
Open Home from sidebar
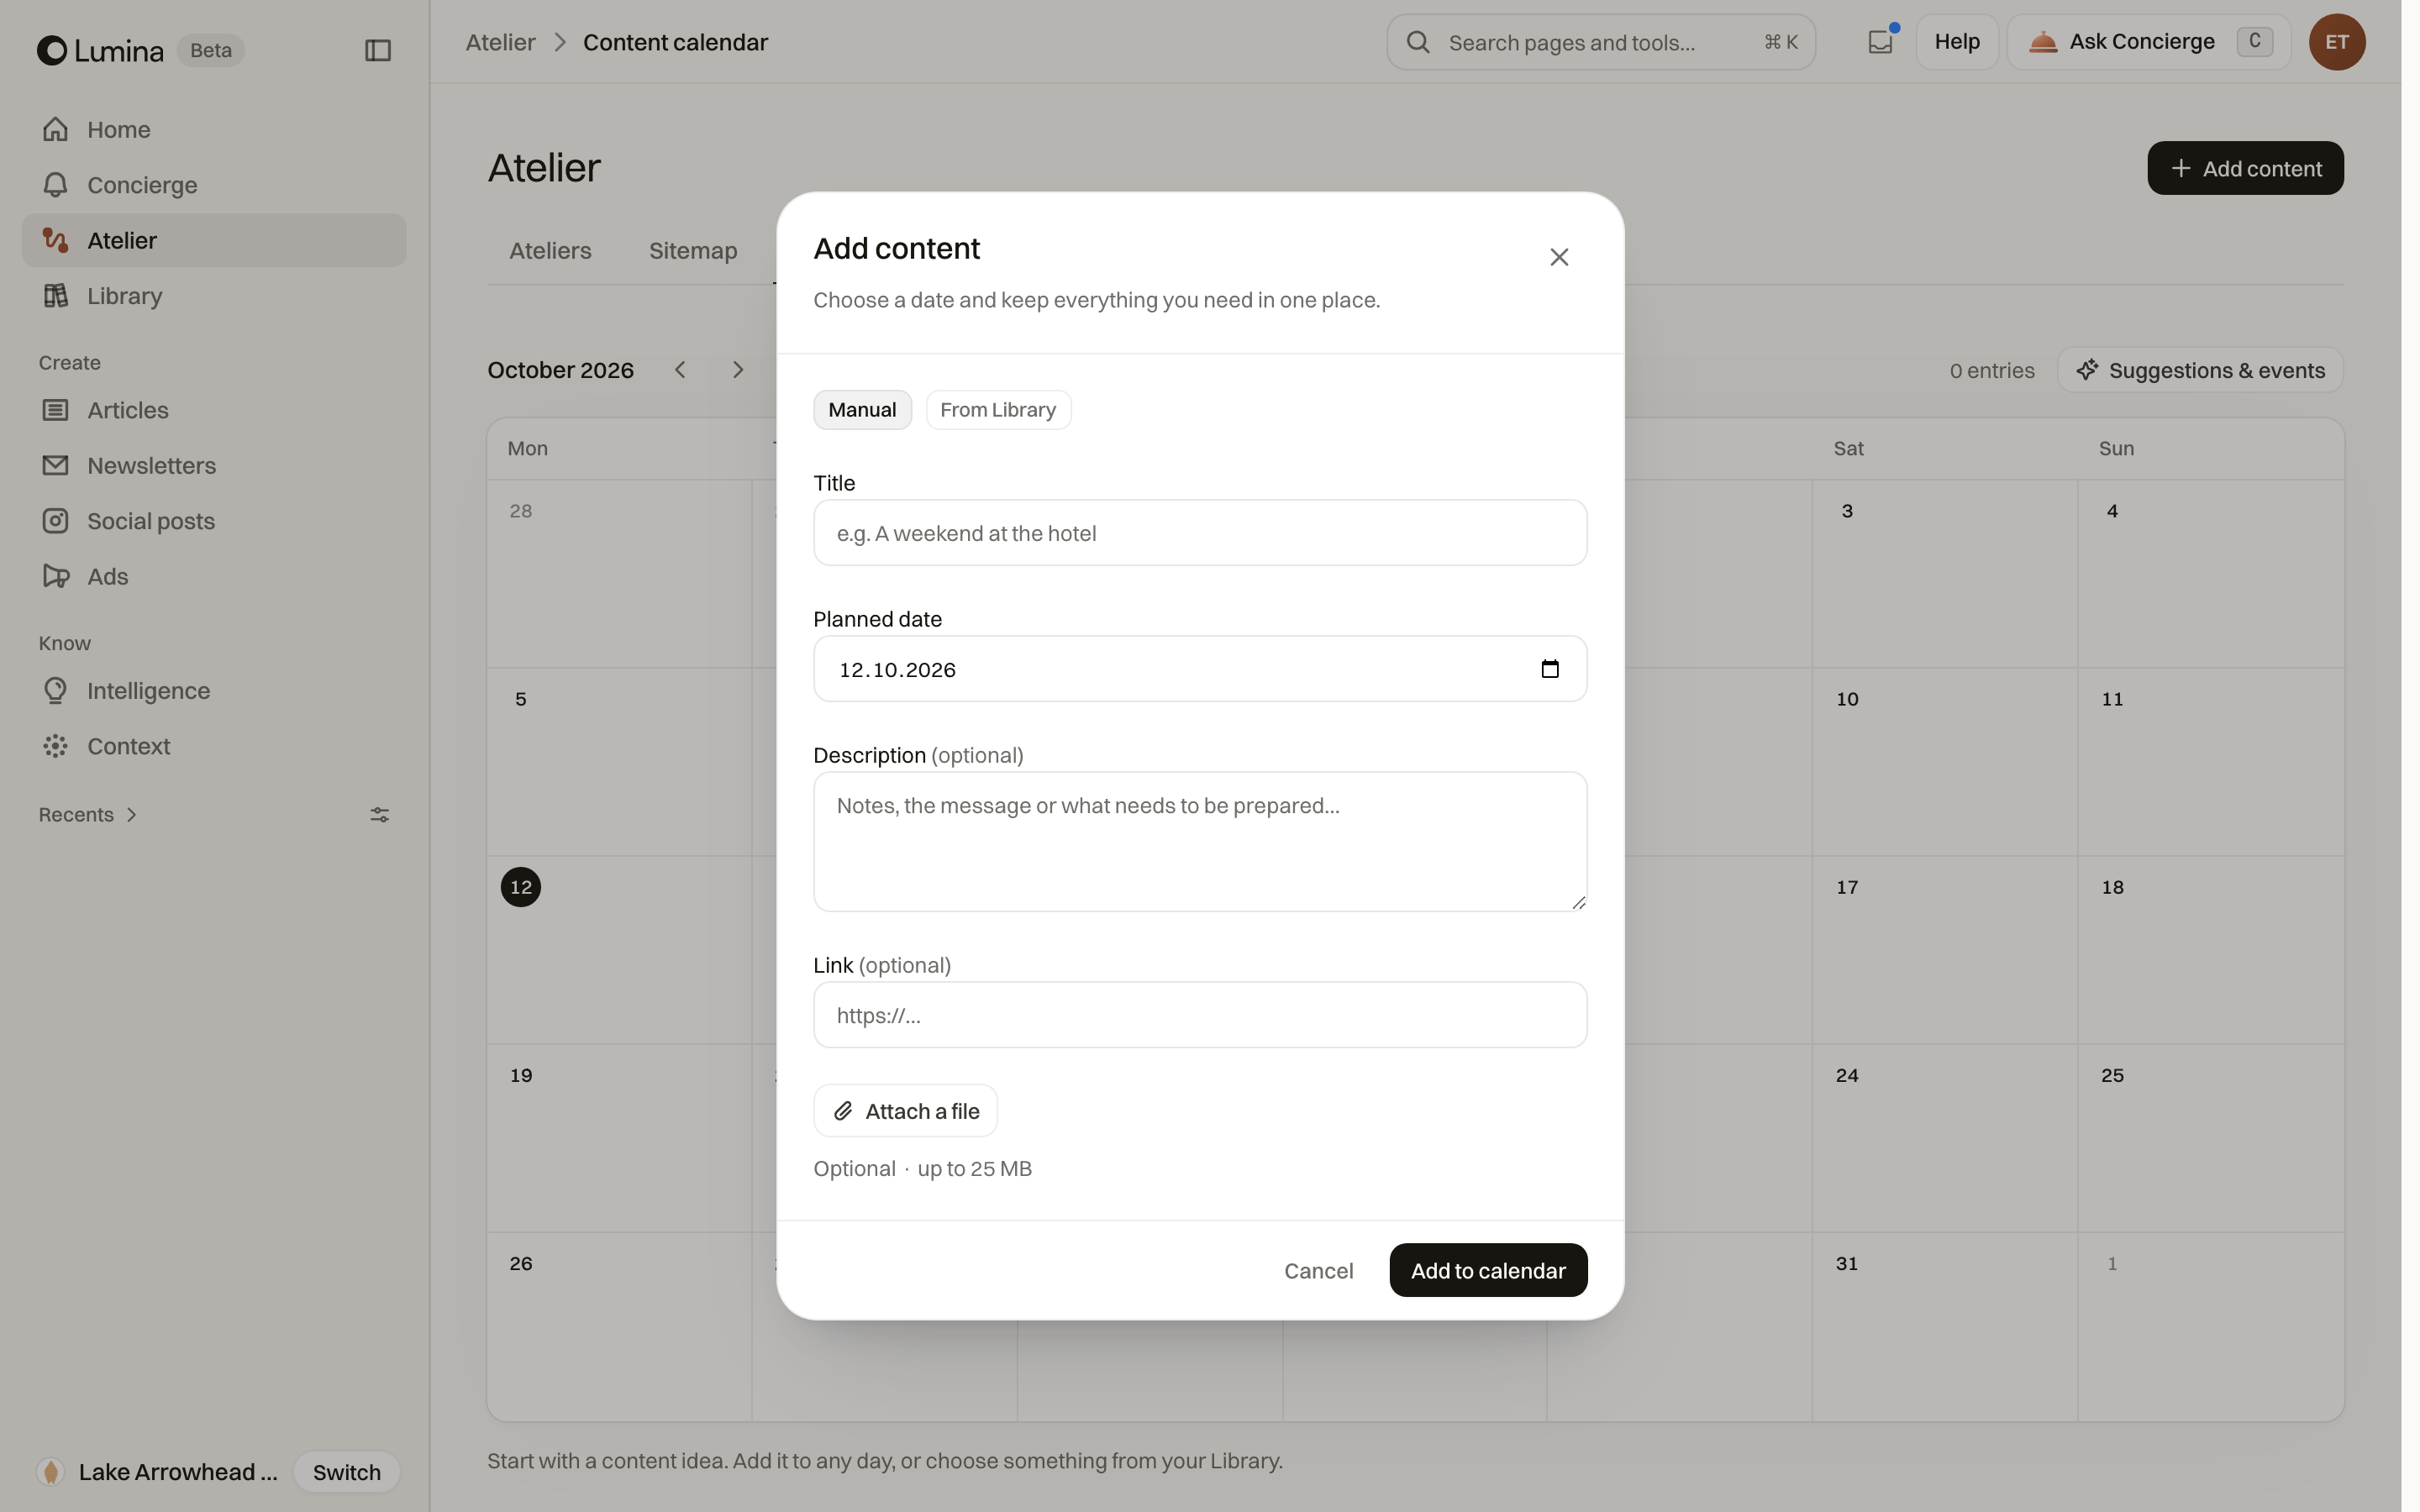coord(214,129)
